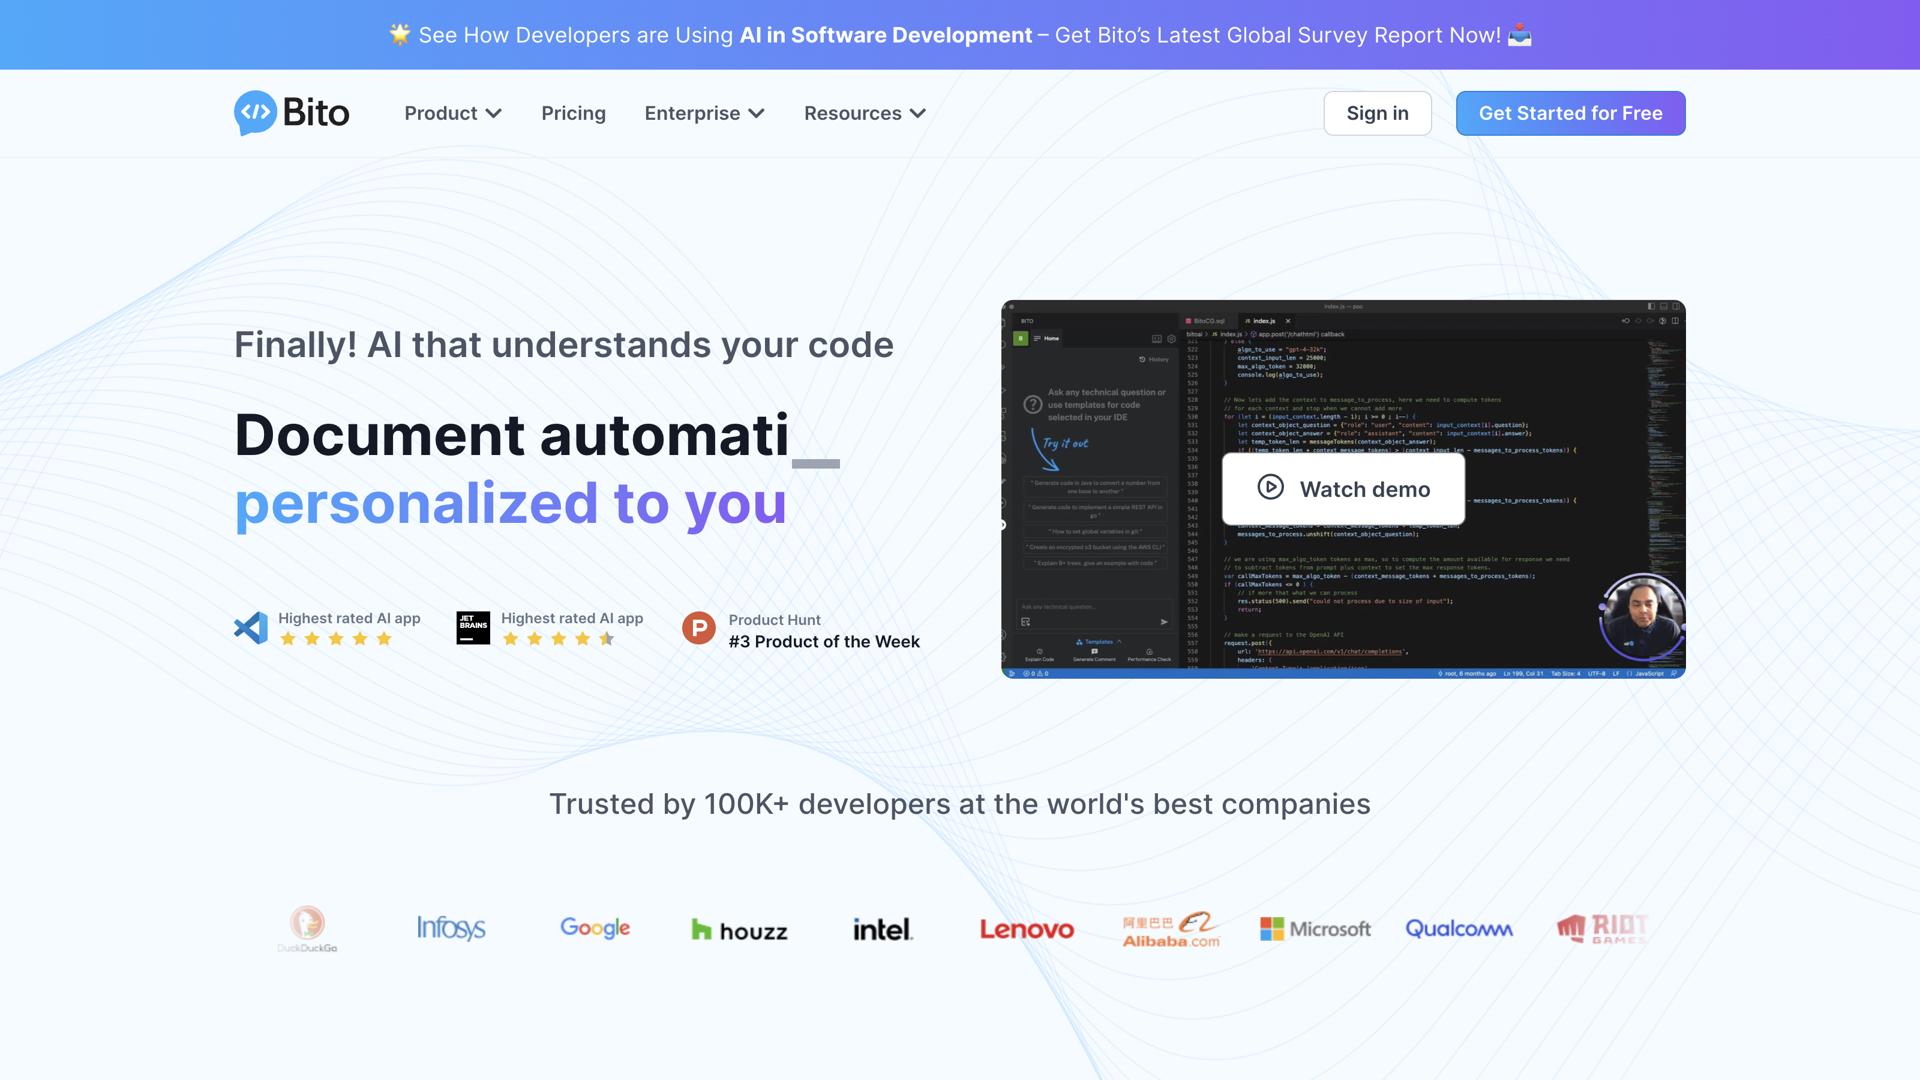Image resolution: width=1920 pixels, height=1080 pixels.
Task: Click #3 Product of the Week text
Action: 824,642
